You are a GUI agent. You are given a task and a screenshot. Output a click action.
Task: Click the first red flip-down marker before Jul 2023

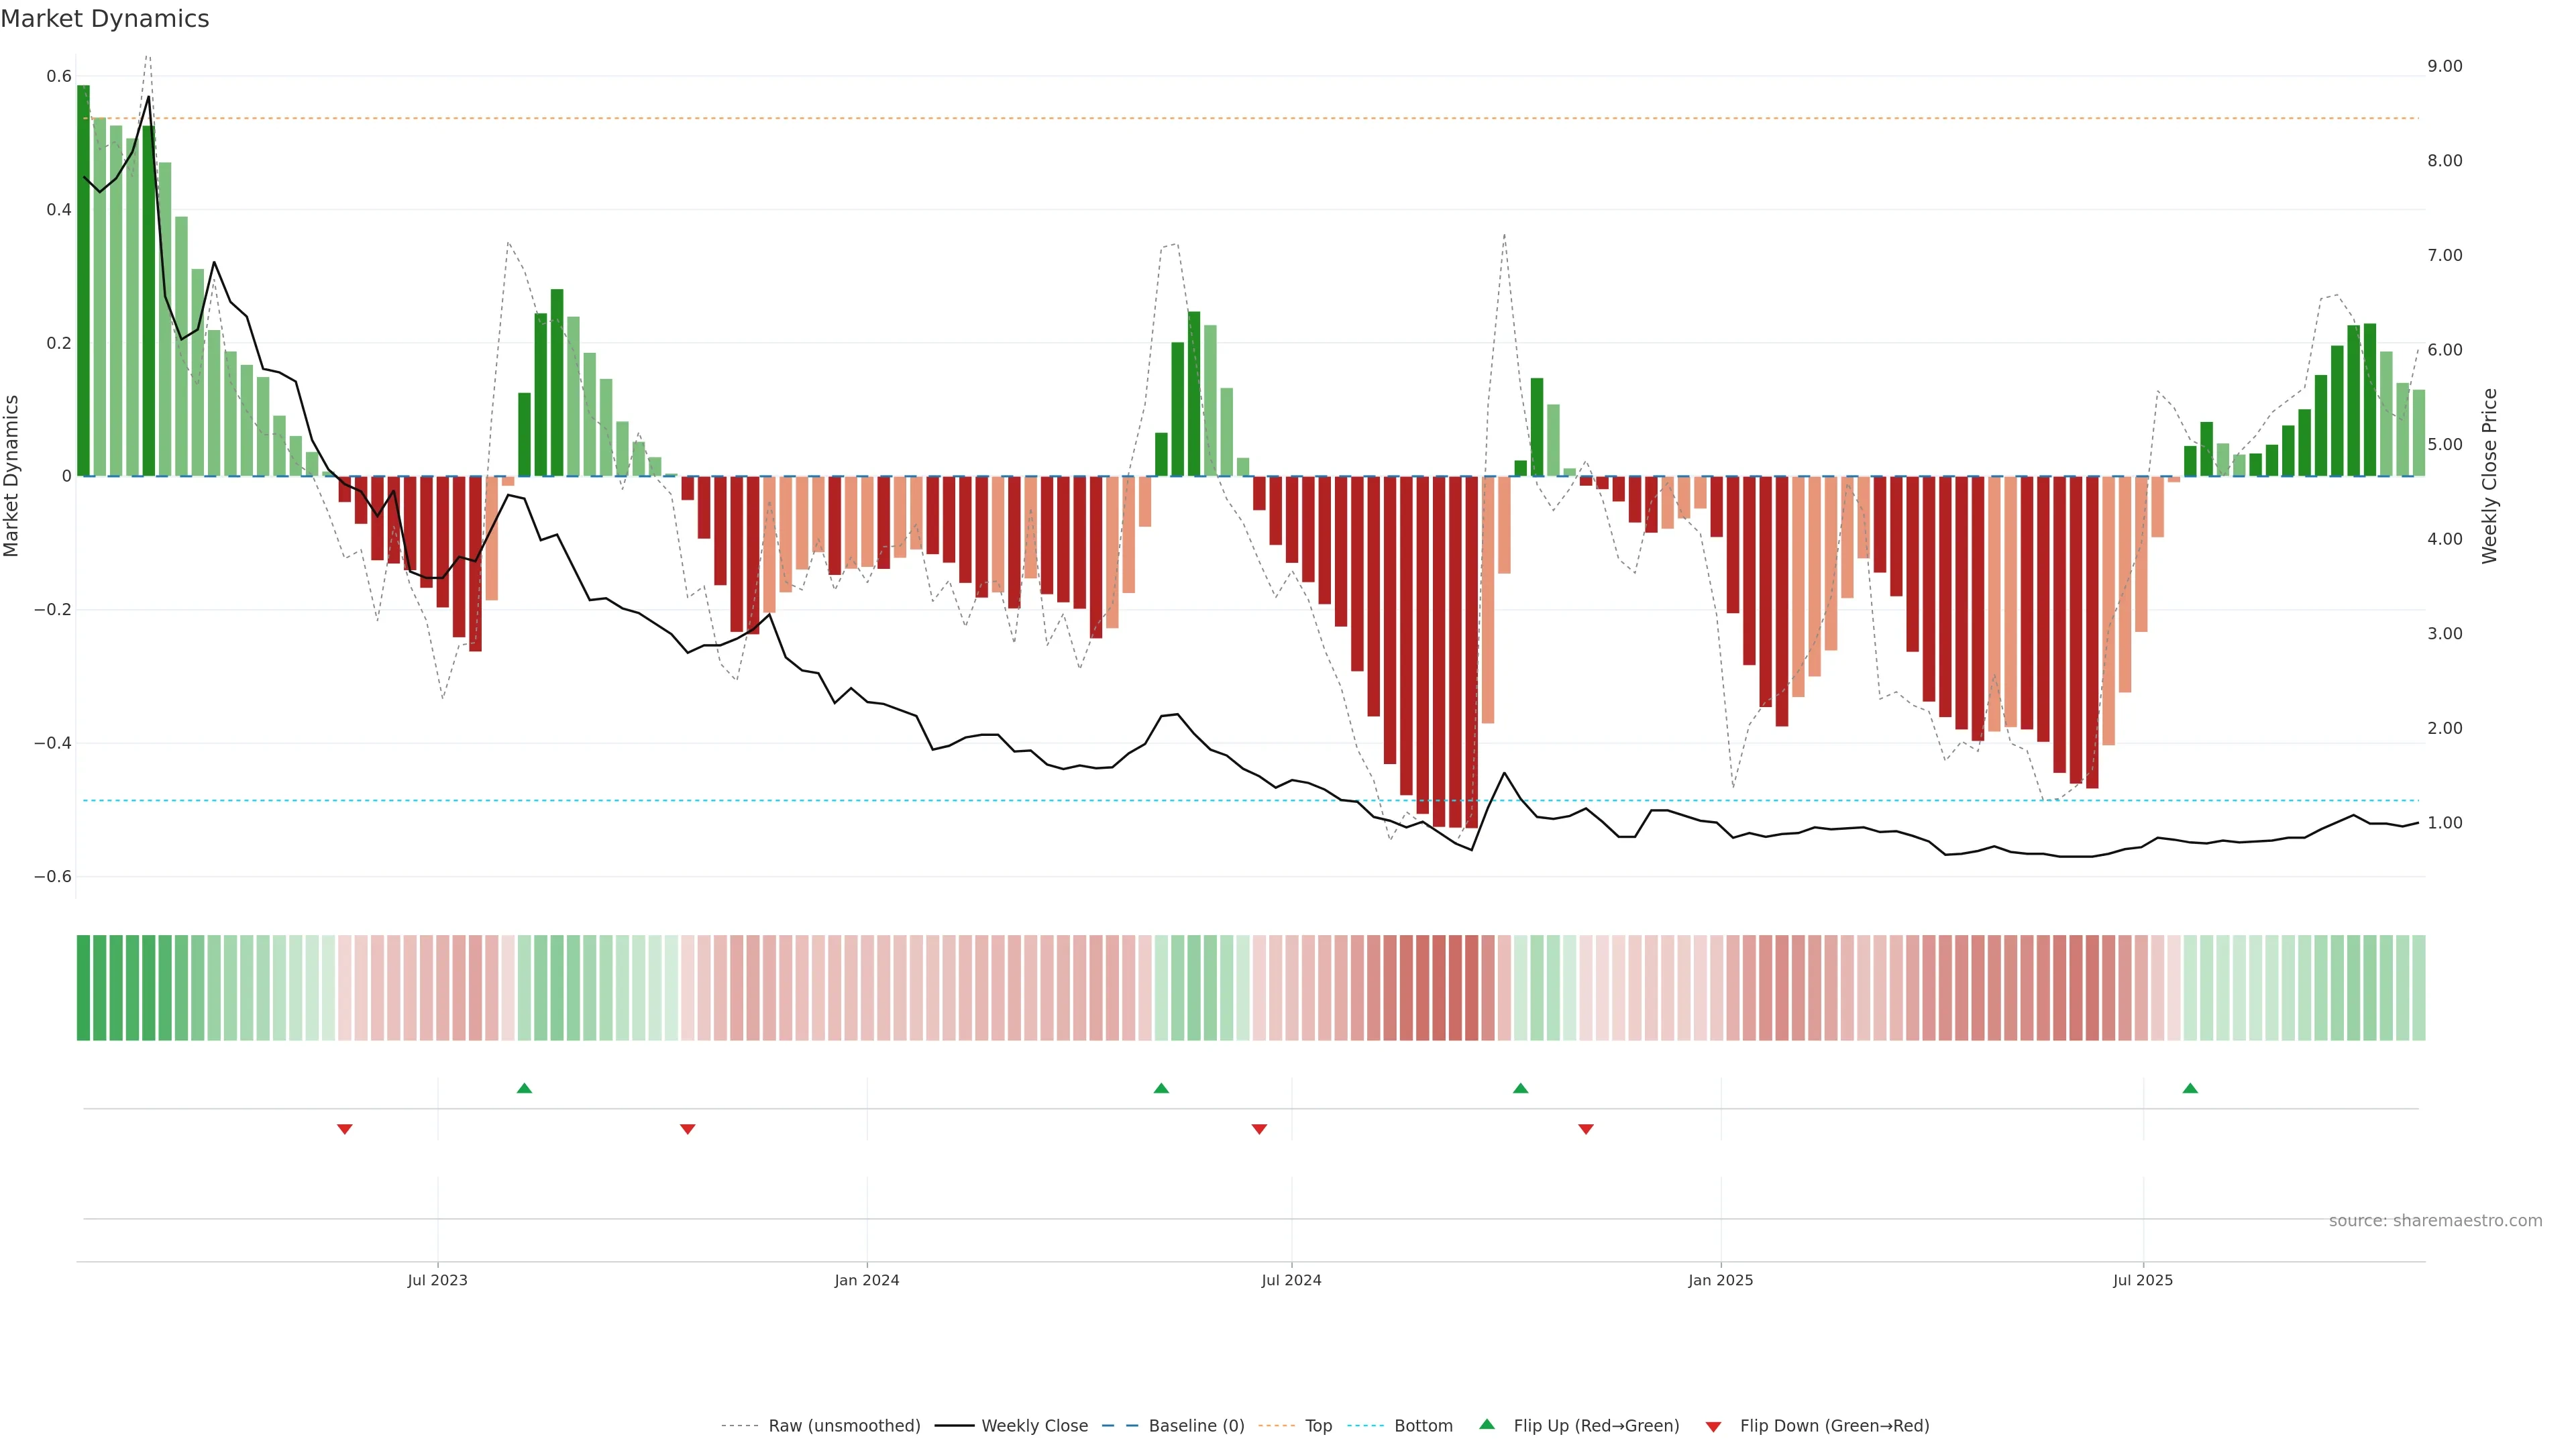click(345, 1129)
